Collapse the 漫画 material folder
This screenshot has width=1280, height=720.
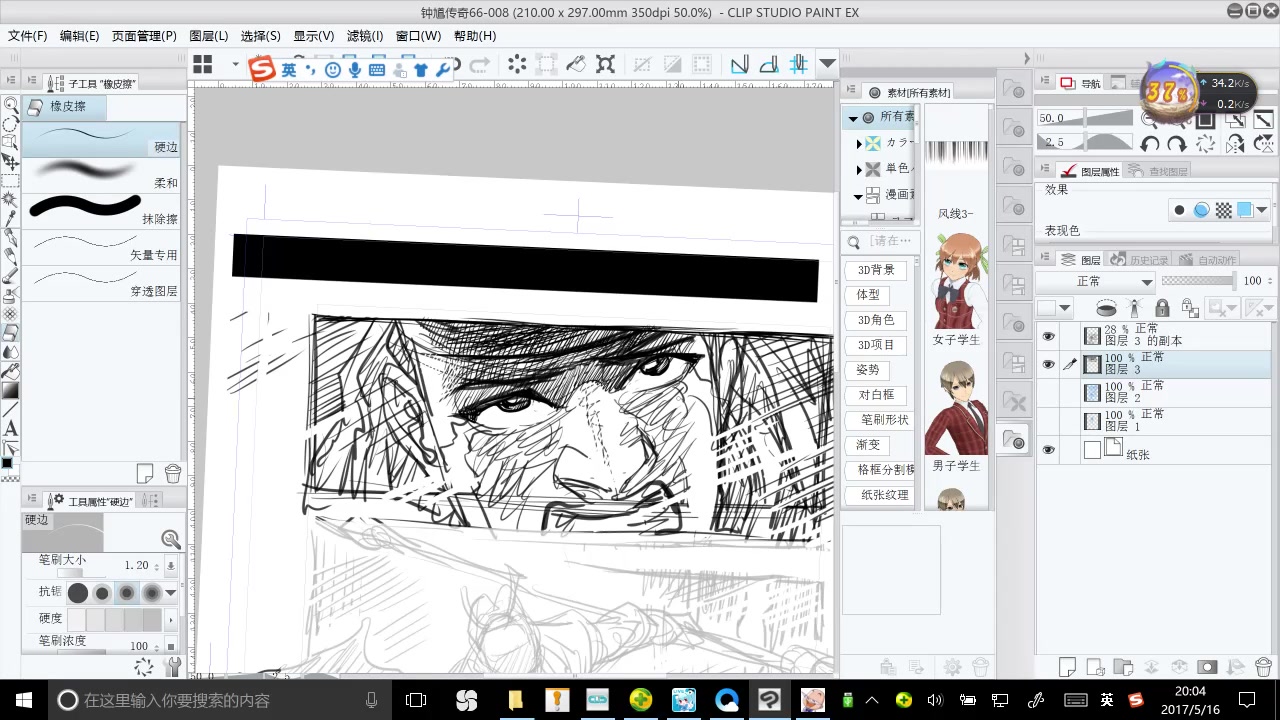click(x=858, y=196)
